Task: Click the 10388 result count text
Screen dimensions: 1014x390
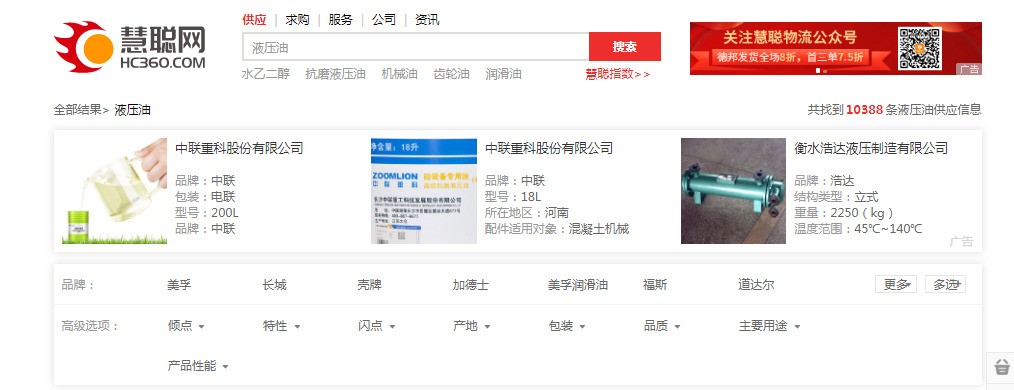Action: click(x=864, y=110)
